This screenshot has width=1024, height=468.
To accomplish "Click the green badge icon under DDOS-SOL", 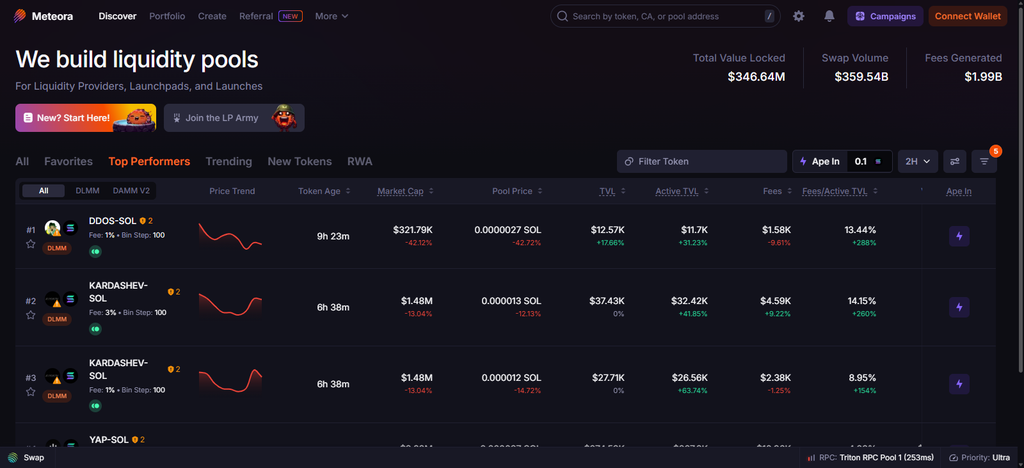I will coord(95,251).
